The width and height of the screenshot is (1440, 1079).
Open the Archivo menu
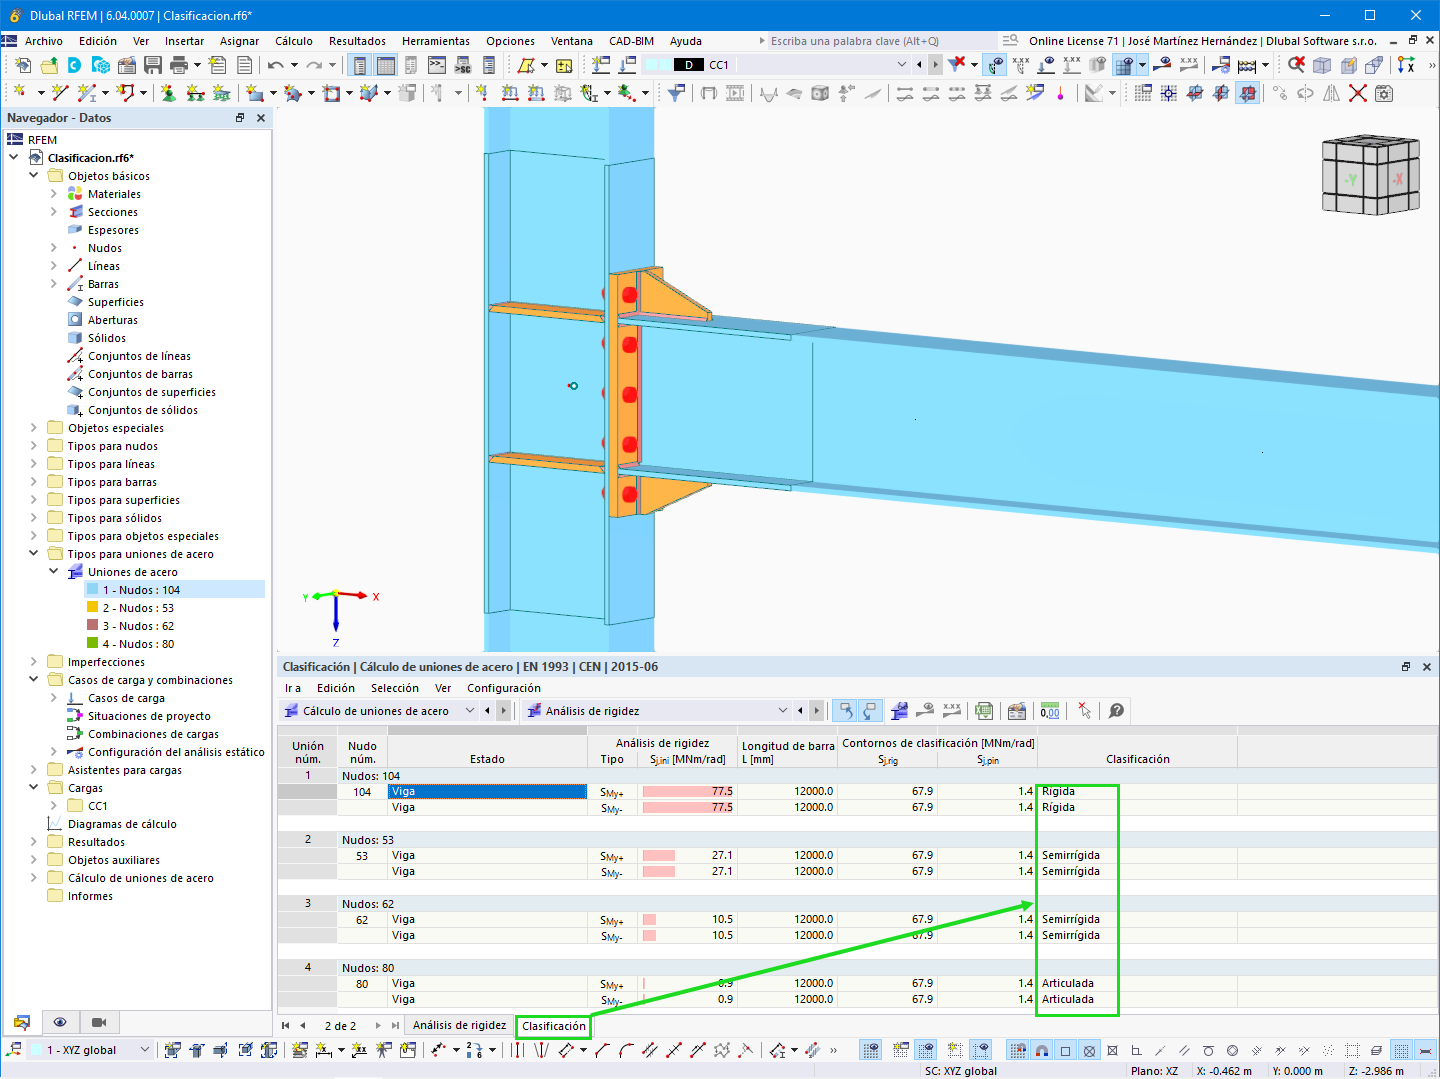tap(44, 41)
